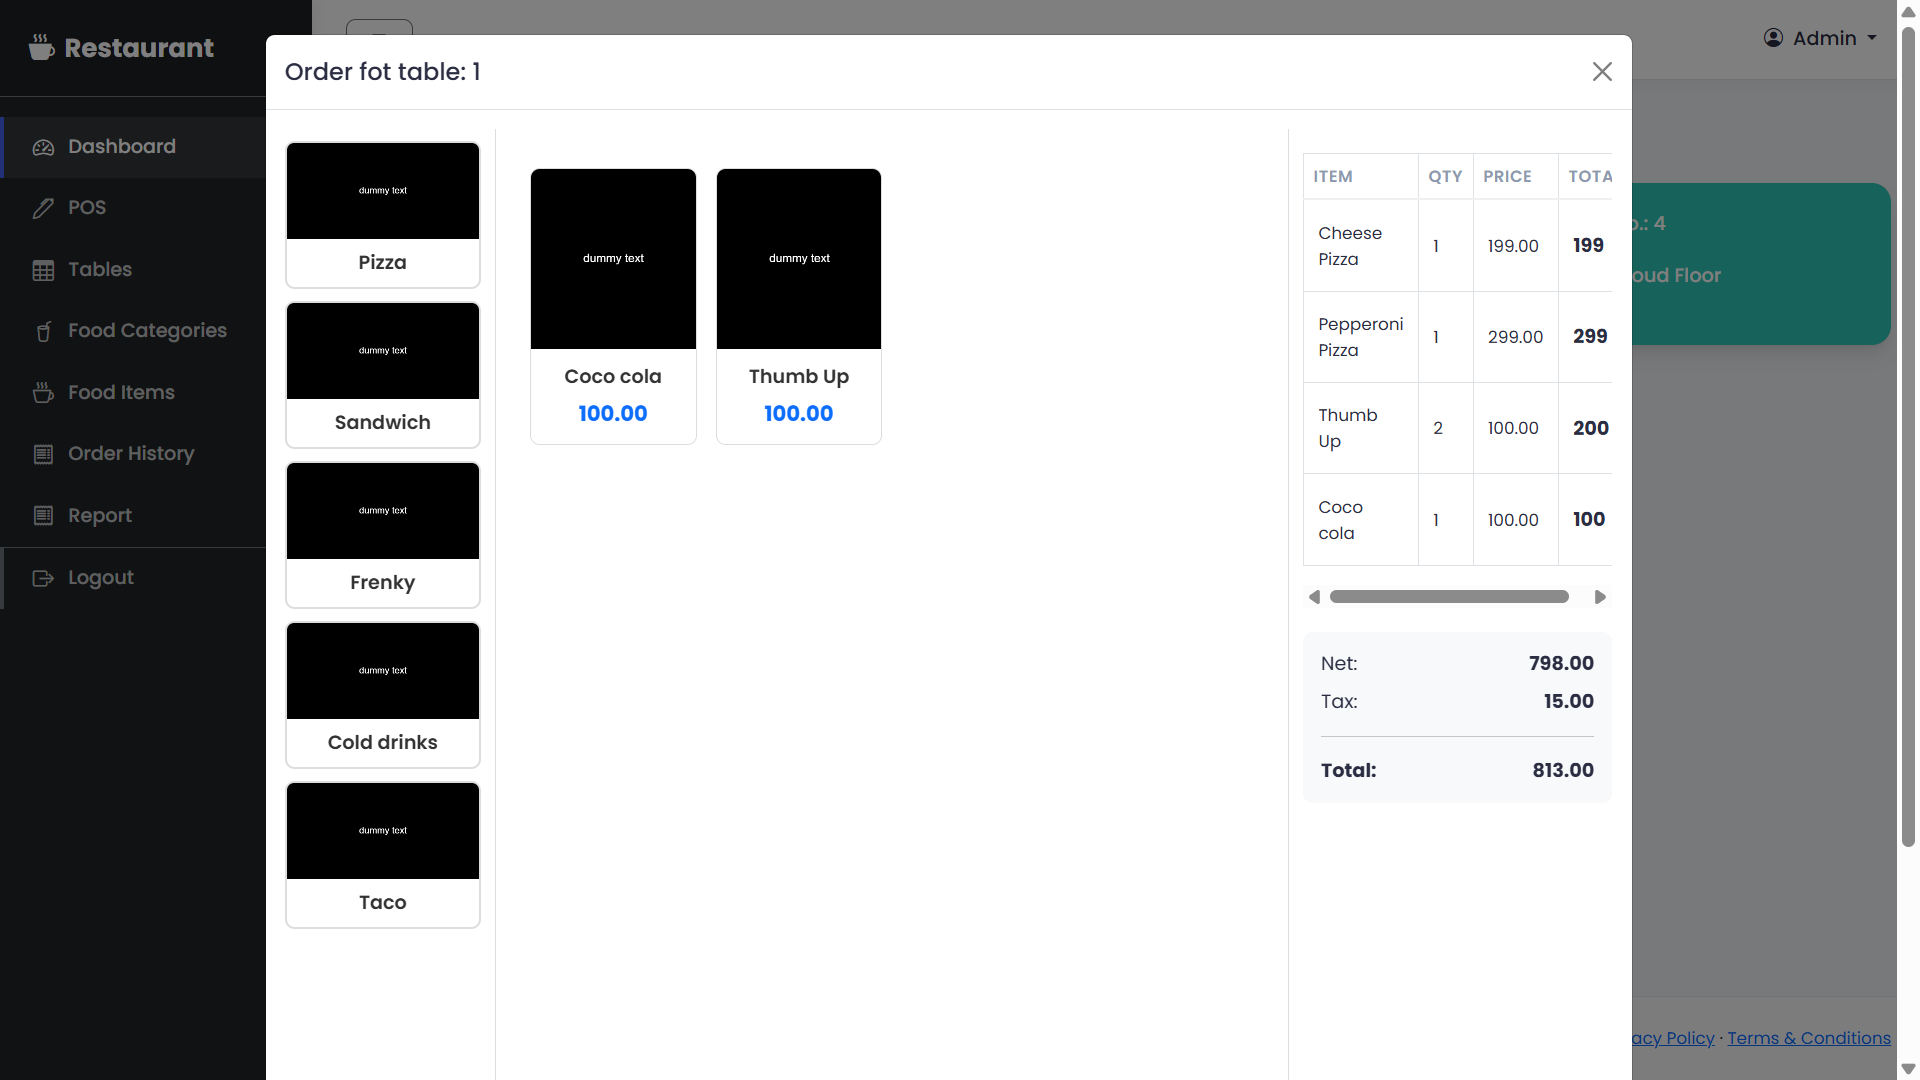Click the 299.00 price cell

tap(1515, 337)
